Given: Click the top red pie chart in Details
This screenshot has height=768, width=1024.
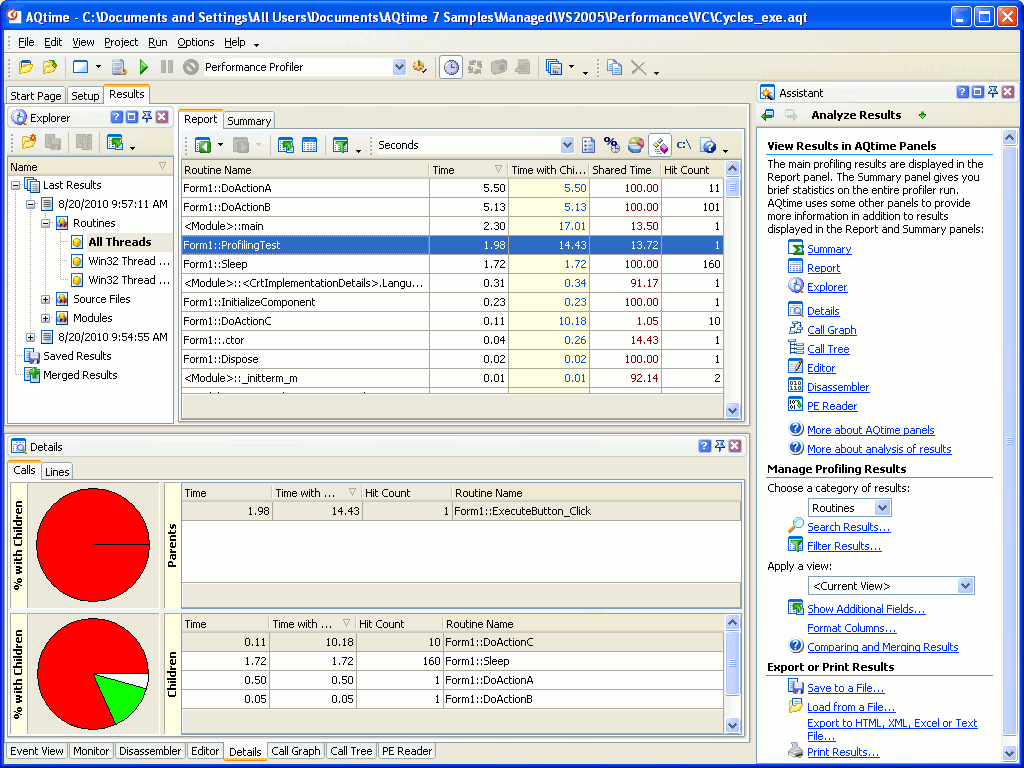Looking at the screenshot, I should pos(93,545).
